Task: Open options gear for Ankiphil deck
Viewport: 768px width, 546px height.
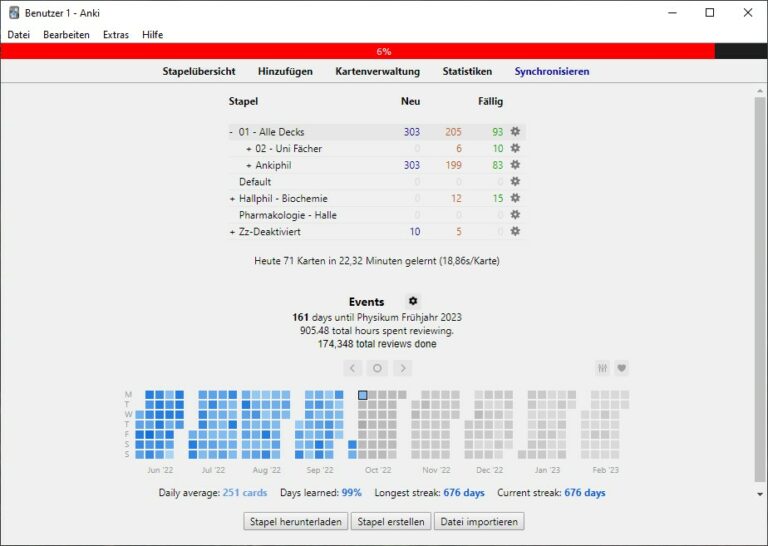Action: coord(515,165)
